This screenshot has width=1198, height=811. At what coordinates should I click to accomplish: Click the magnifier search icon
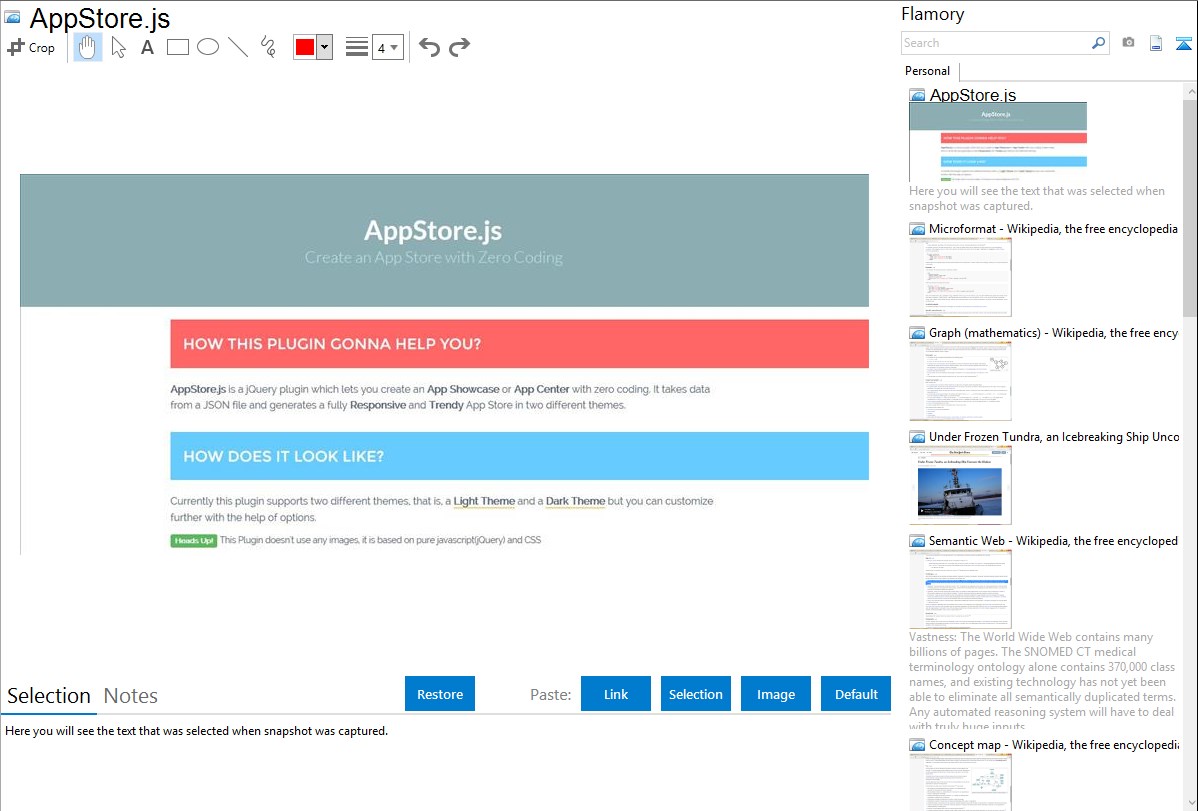click(1099, 43)
